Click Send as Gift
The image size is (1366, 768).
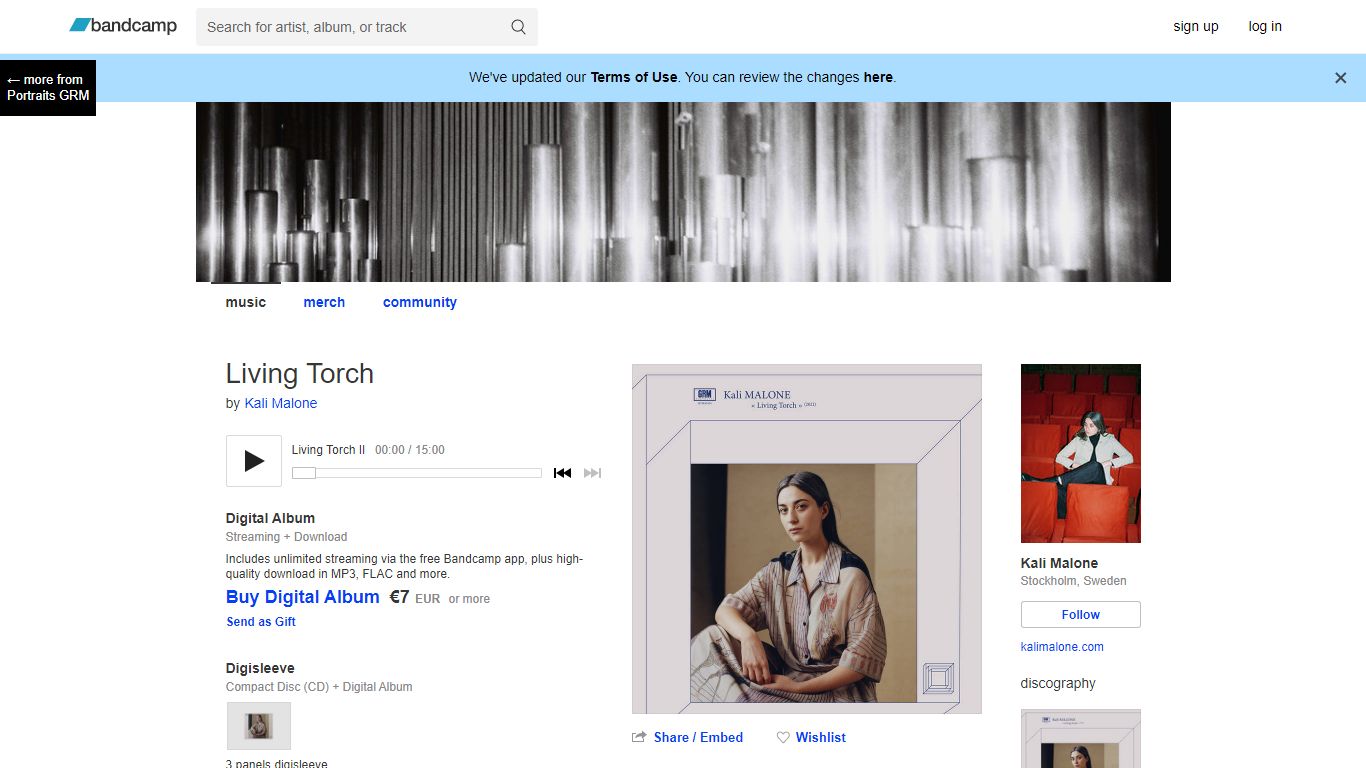click(x=261, y=622)
